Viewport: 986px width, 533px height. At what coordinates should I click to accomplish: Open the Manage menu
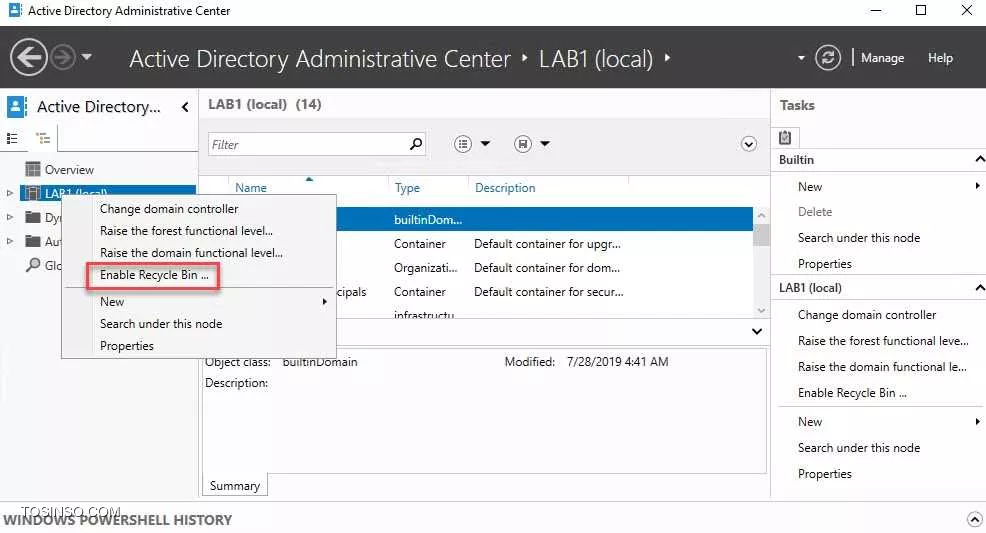coord(882,58)
